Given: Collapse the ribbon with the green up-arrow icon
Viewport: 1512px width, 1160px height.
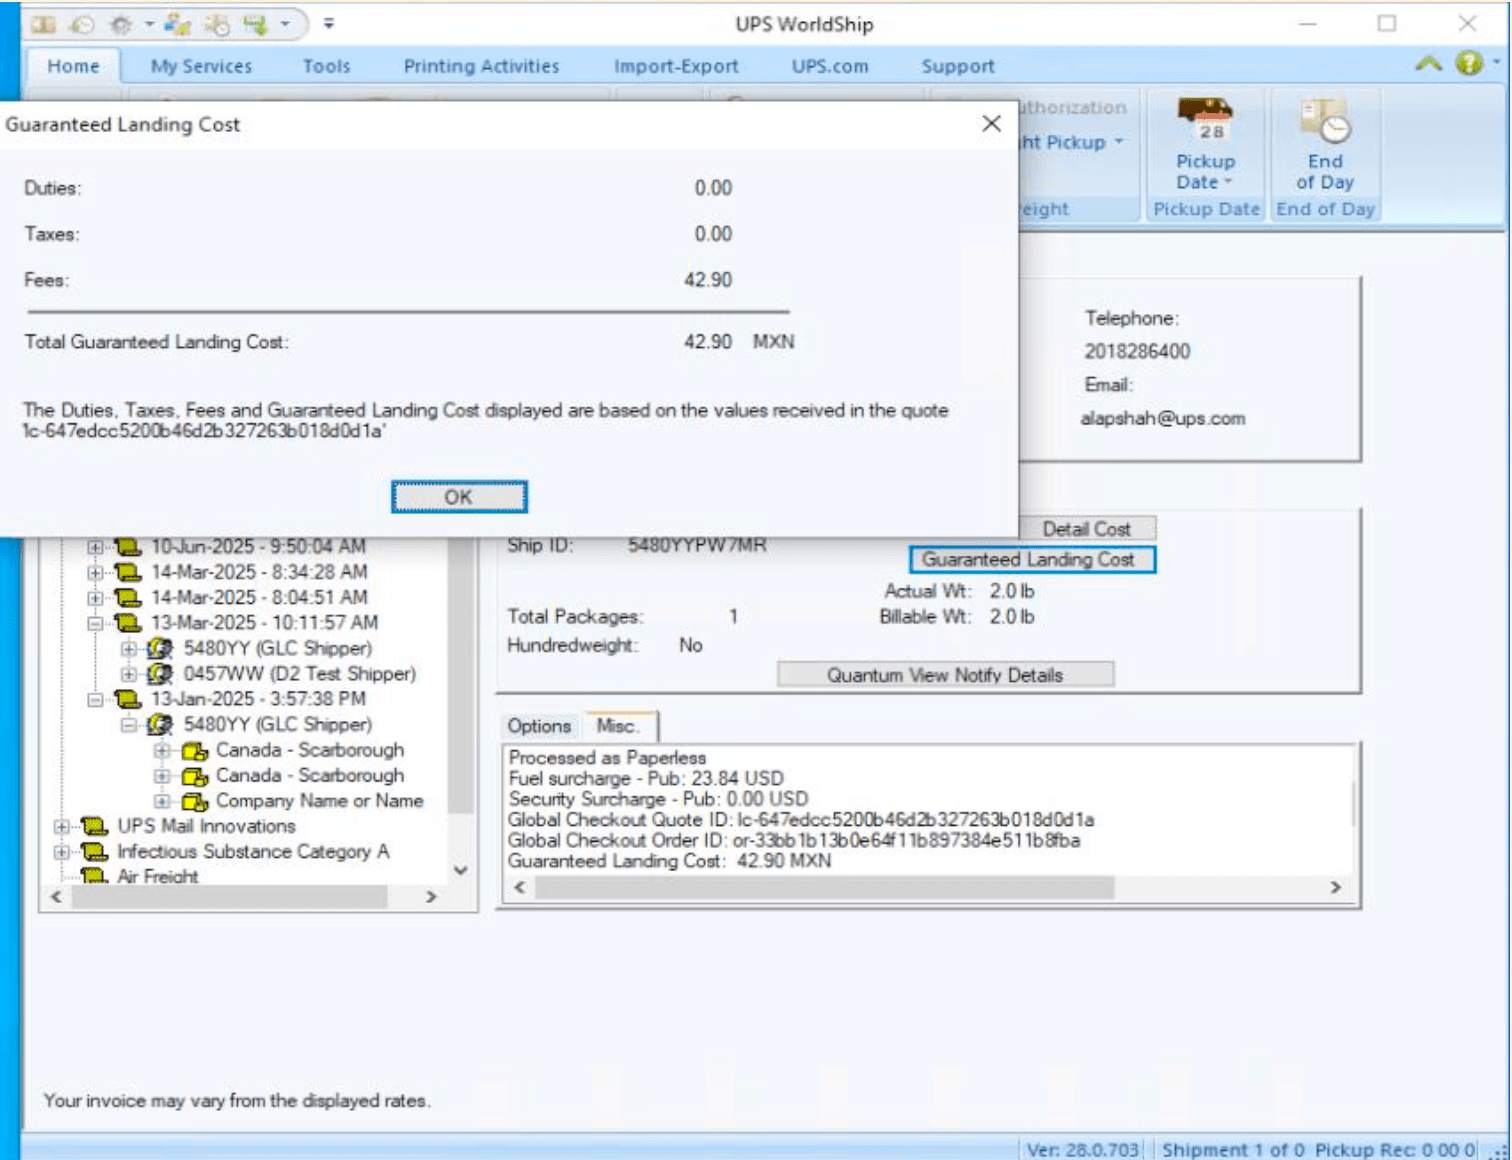Looking at the screenshot, I should (x=1428, y=64).
